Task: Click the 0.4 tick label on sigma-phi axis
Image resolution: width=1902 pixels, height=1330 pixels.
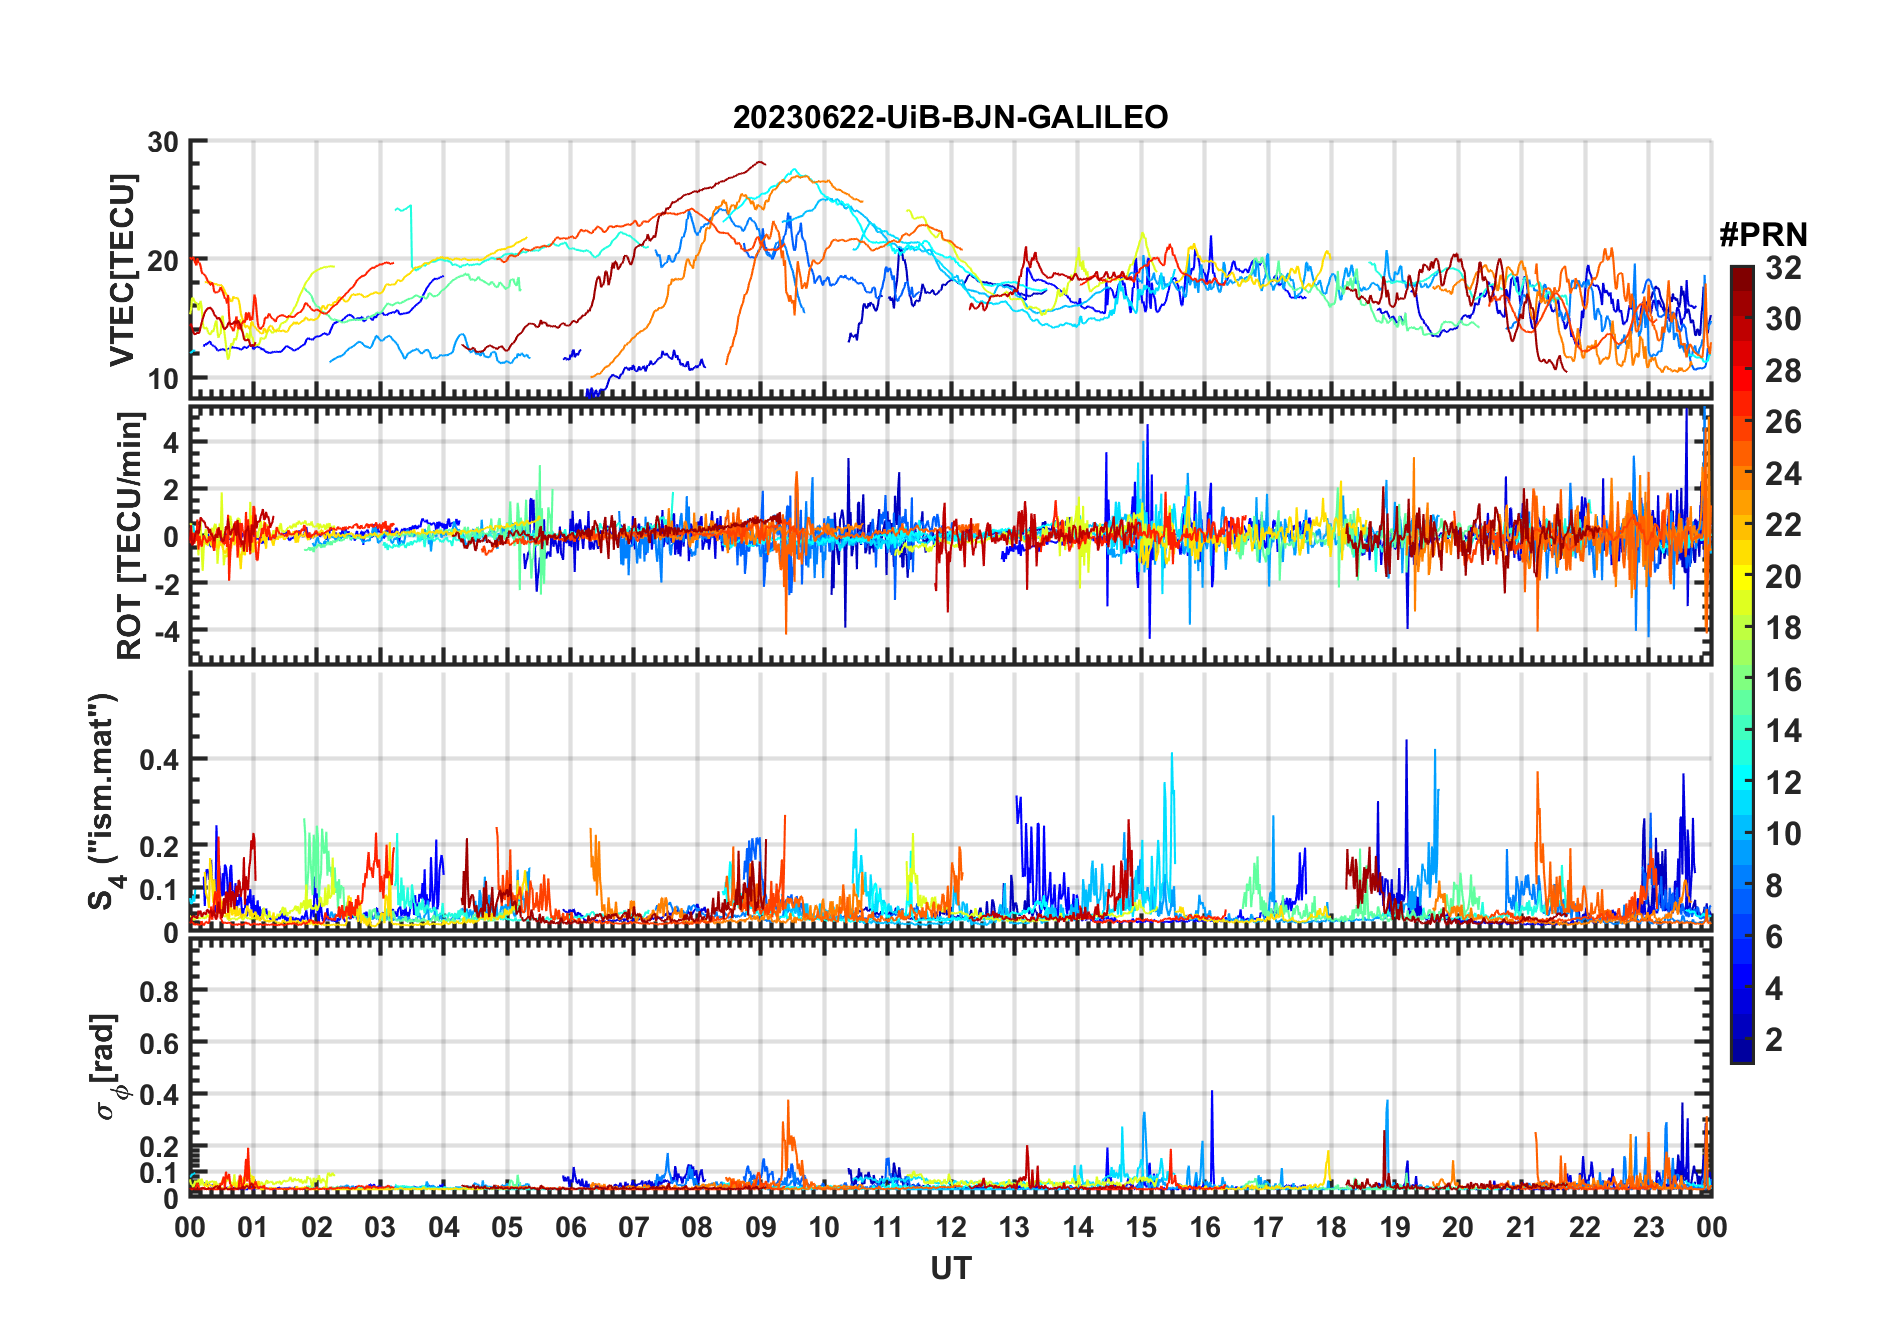Action: click(x=159, y=1095)
